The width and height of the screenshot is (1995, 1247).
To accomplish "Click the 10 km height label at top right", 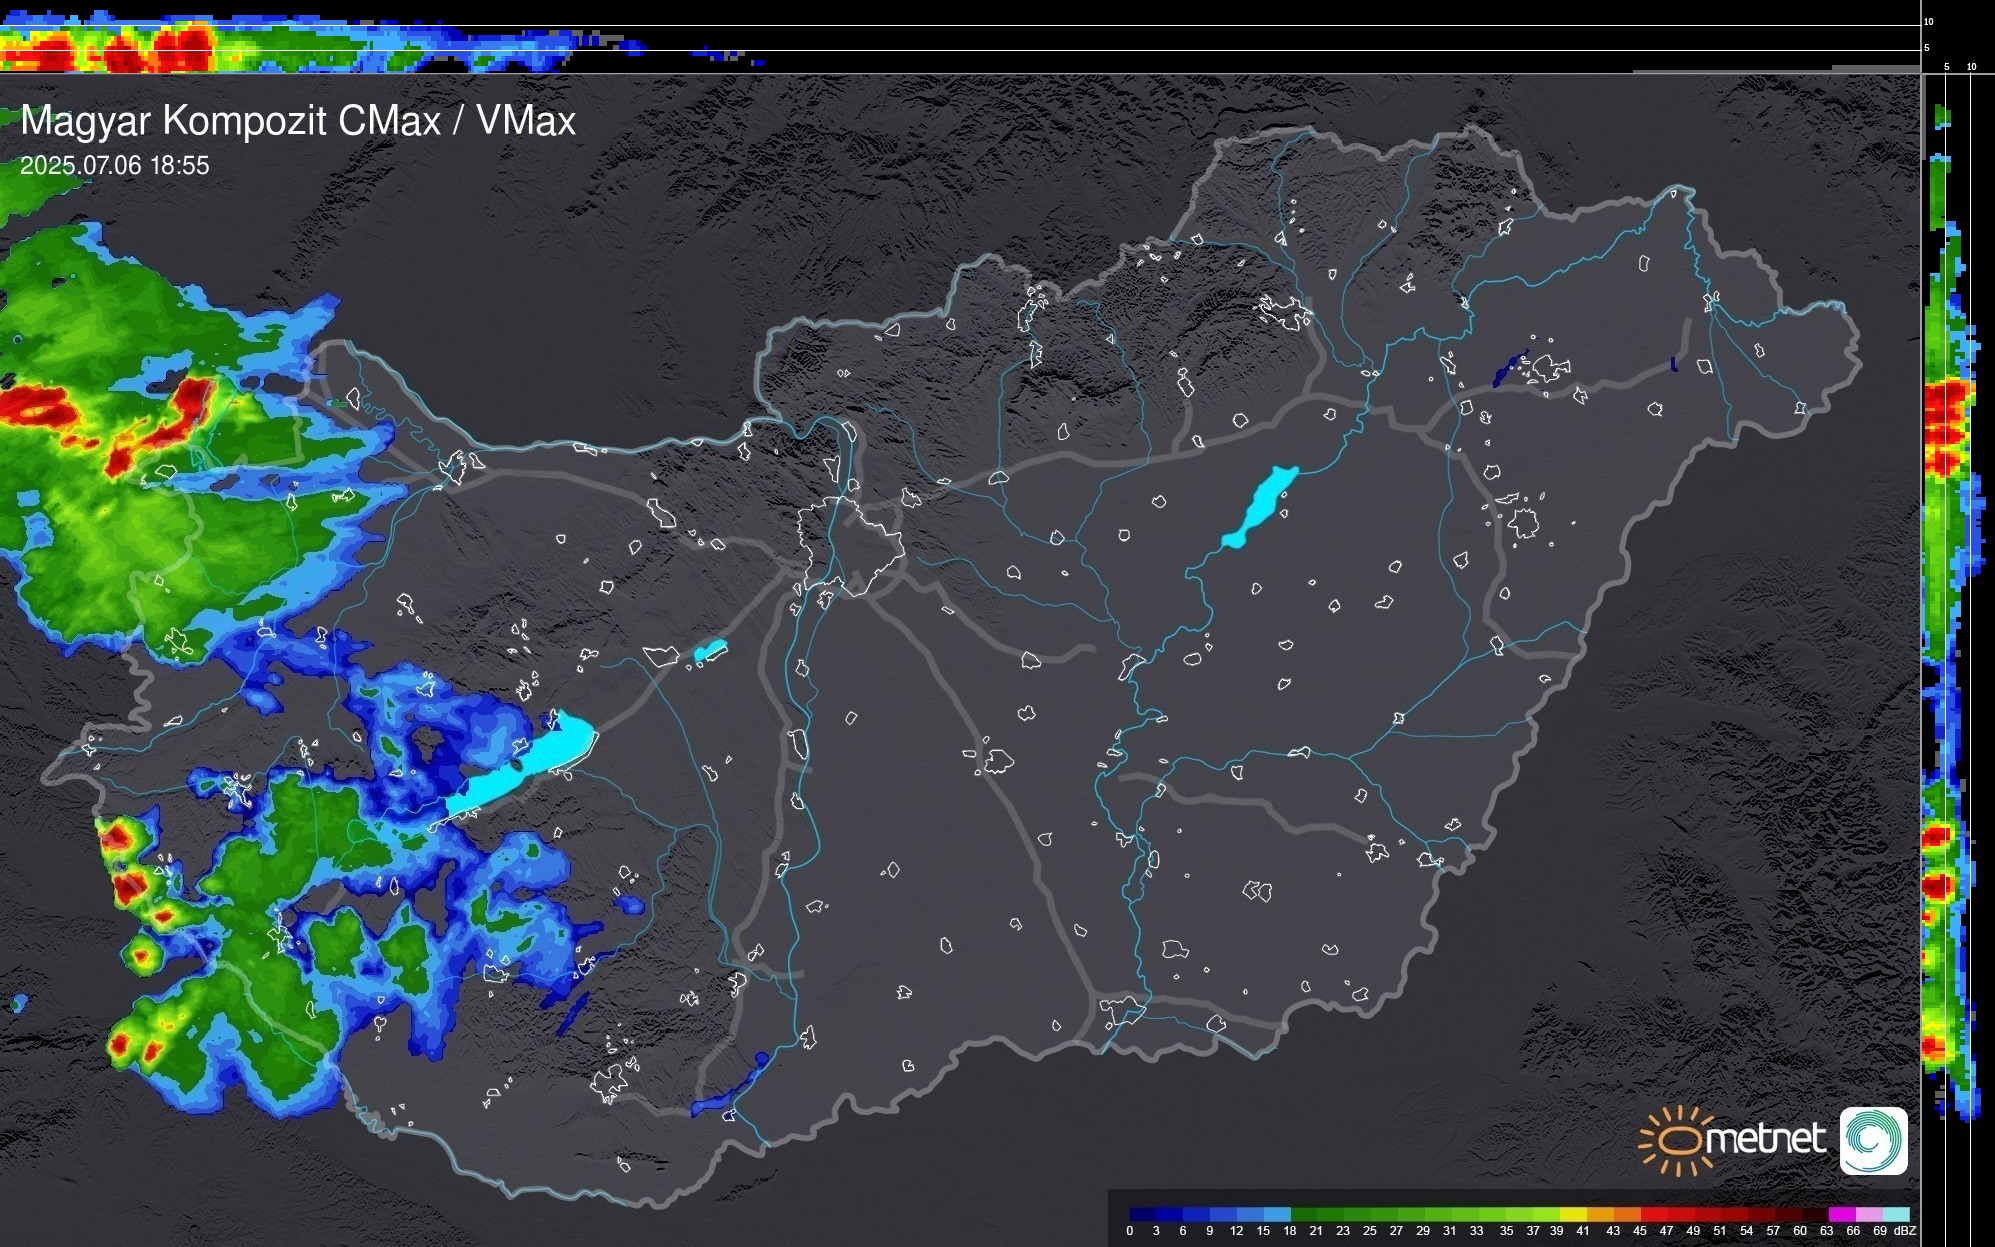I will coord(1929,21).
